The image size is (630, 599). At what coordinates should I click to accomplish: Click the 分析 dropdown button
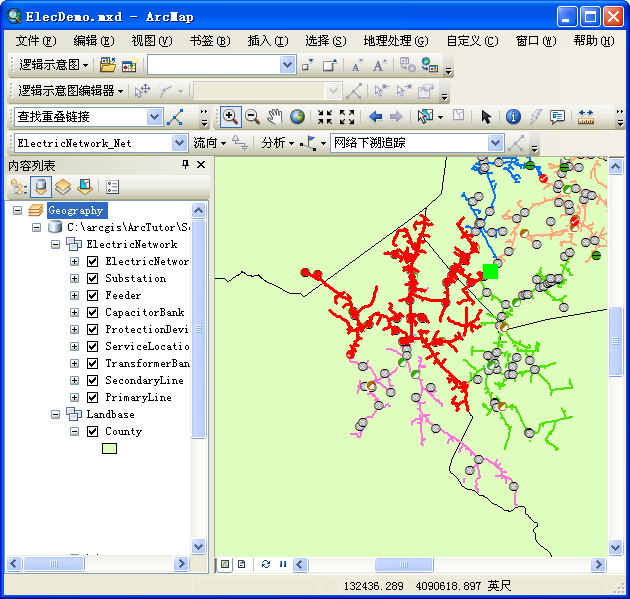point(277,143)
